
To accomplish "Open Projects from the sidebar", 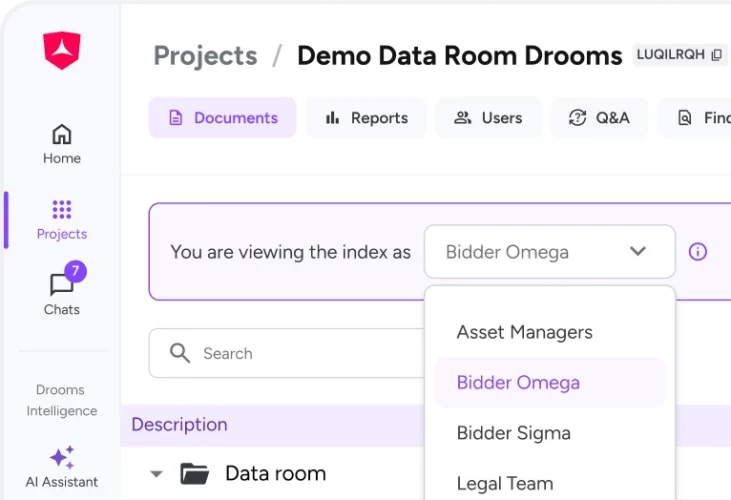I will tap(62, 219).
